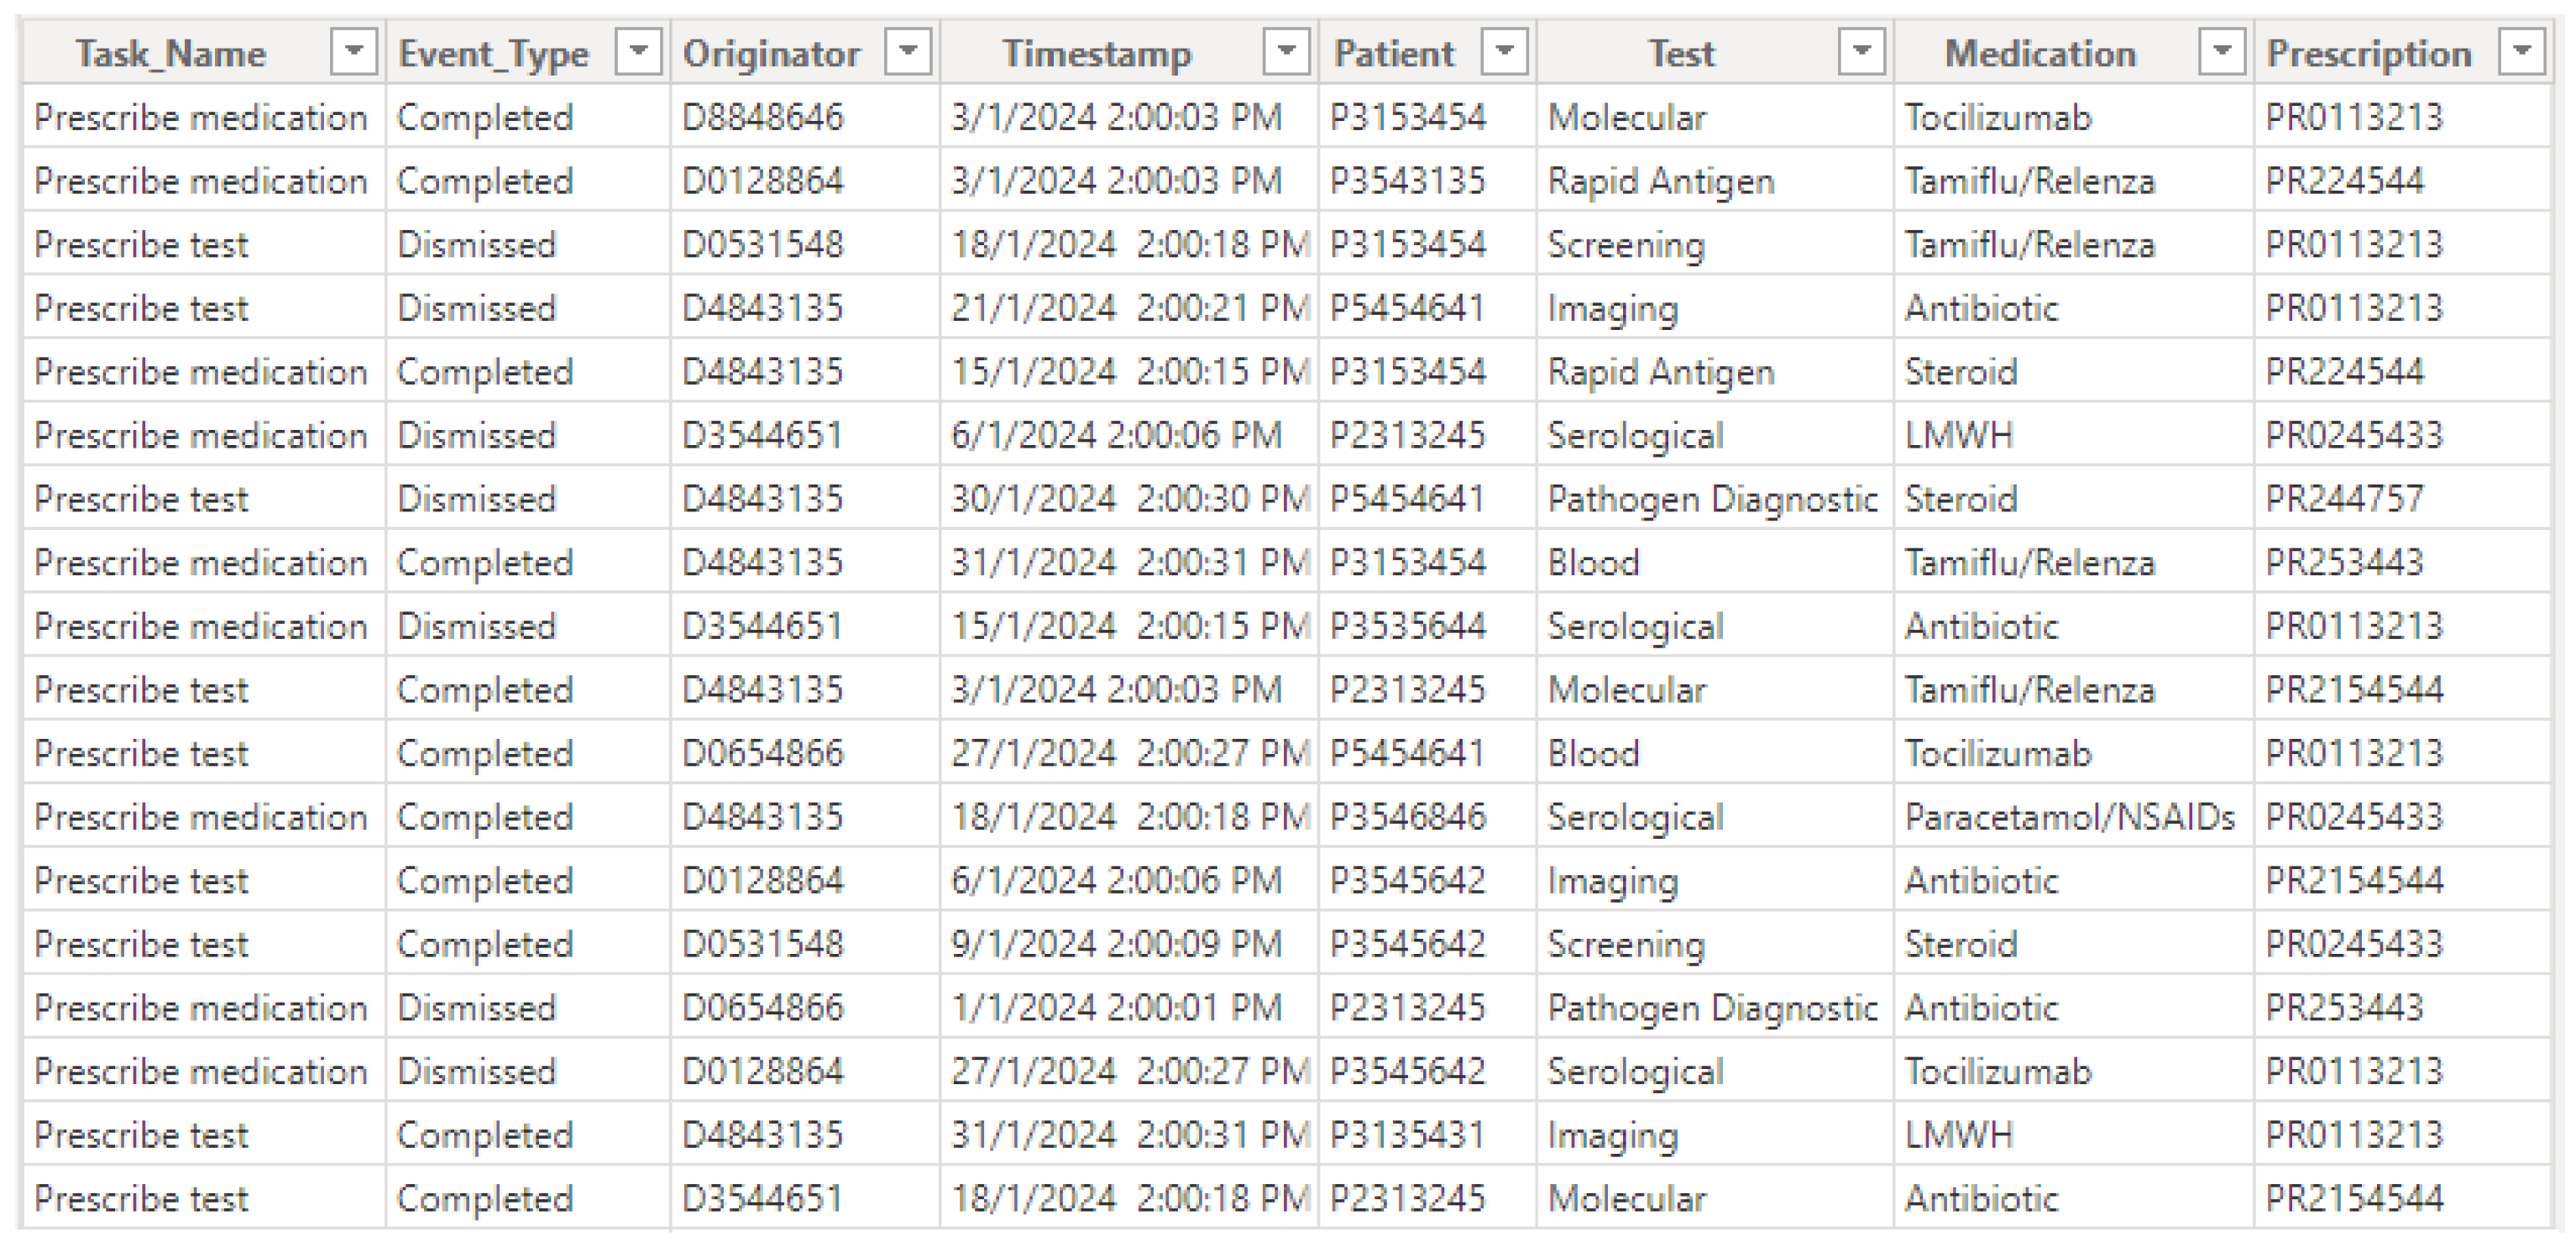Expand the Originator filter arrow
This screenshot has height=1247, width=2576.
[908, 51]
